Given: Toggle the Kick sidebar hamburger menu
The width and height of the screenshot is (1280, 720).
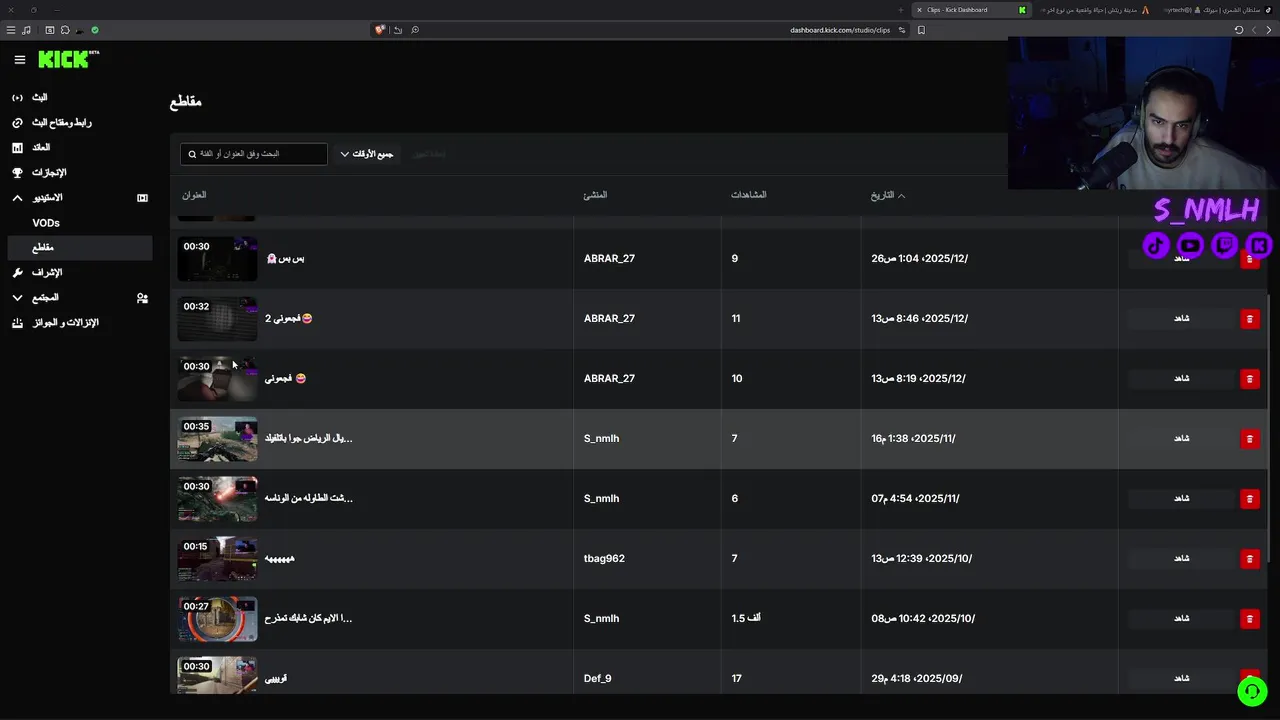Looking at the screenshot, I should [x=19, y=60].
